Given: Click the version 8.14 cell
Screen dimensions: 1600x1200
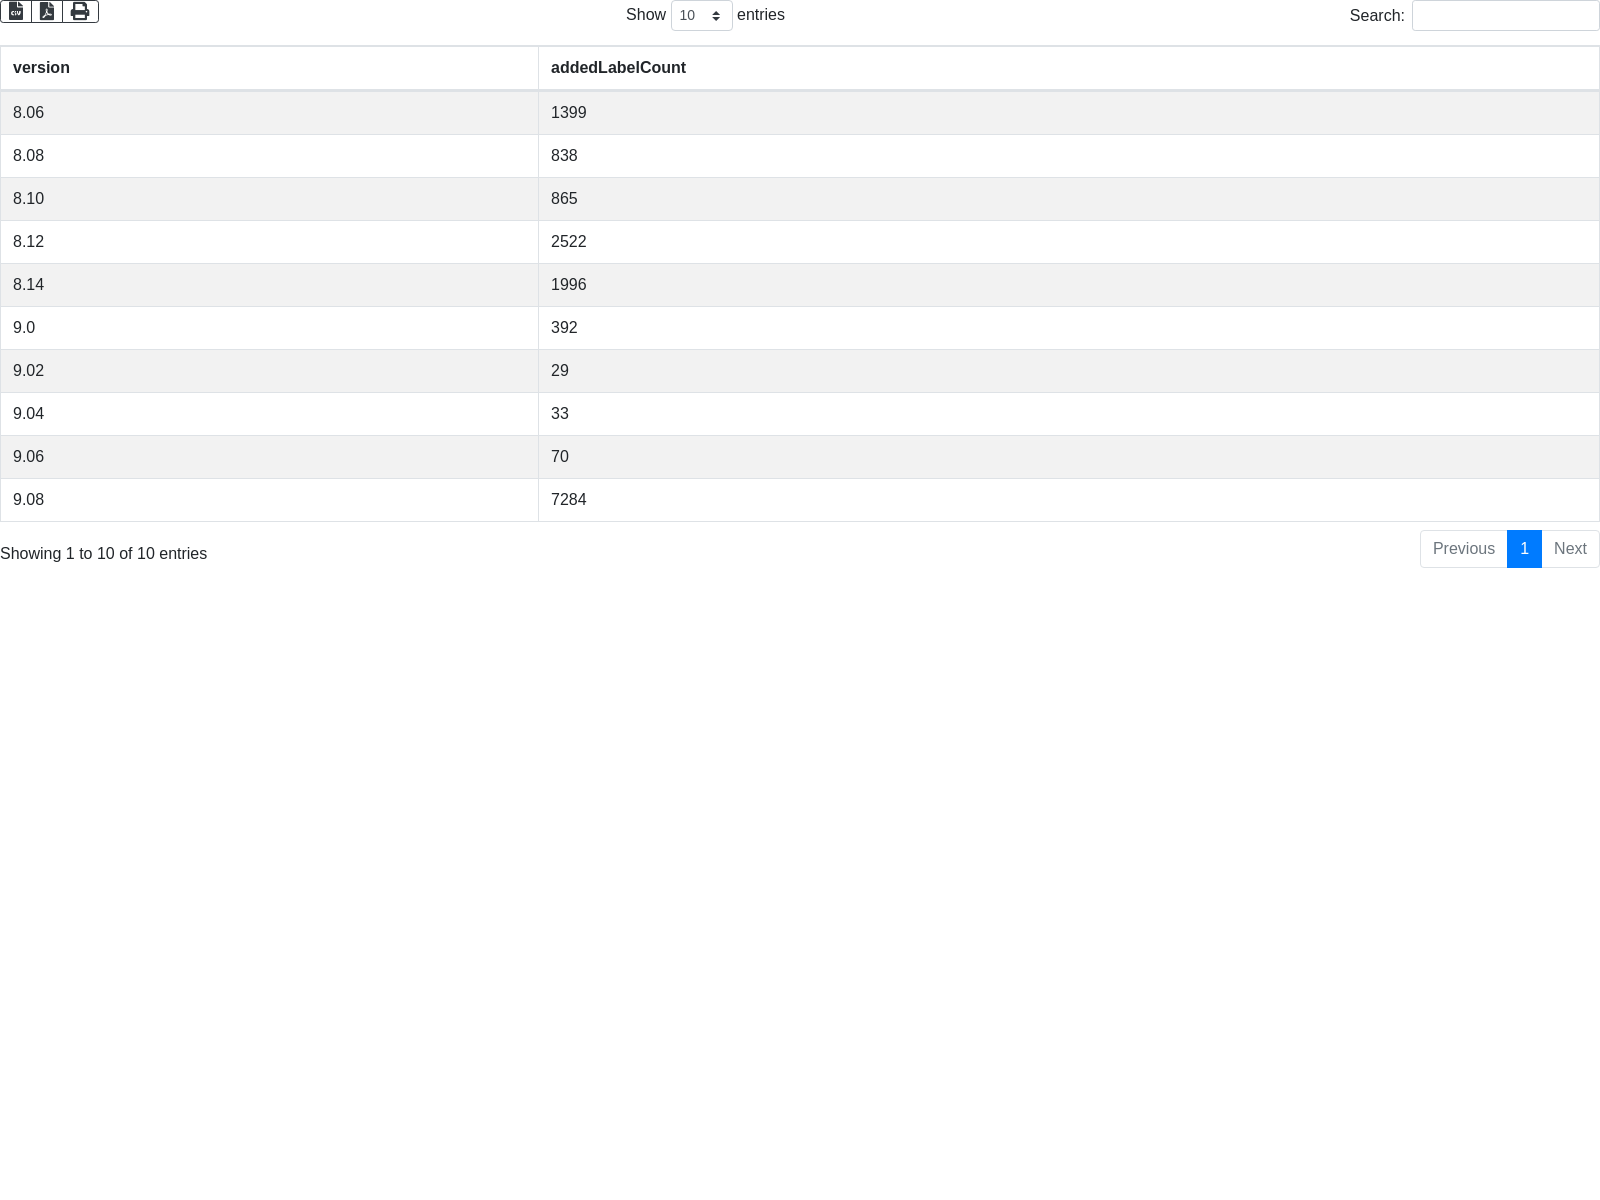Looking at the screenshot, I should click(x=29, y=285).
